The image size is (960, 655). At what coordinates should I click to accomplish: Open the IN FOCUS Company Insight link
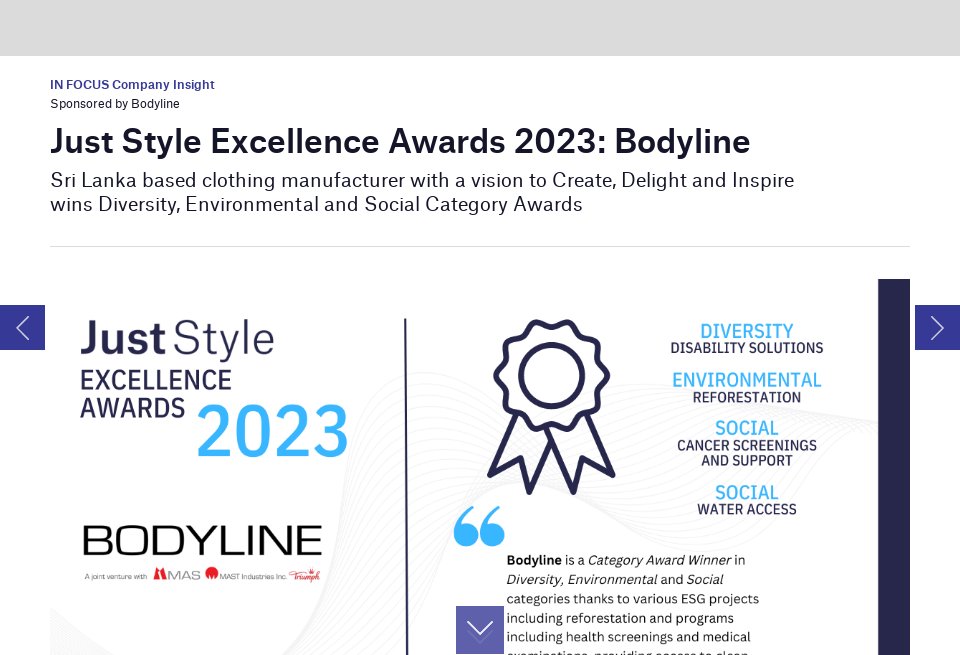tap(132, 85)
